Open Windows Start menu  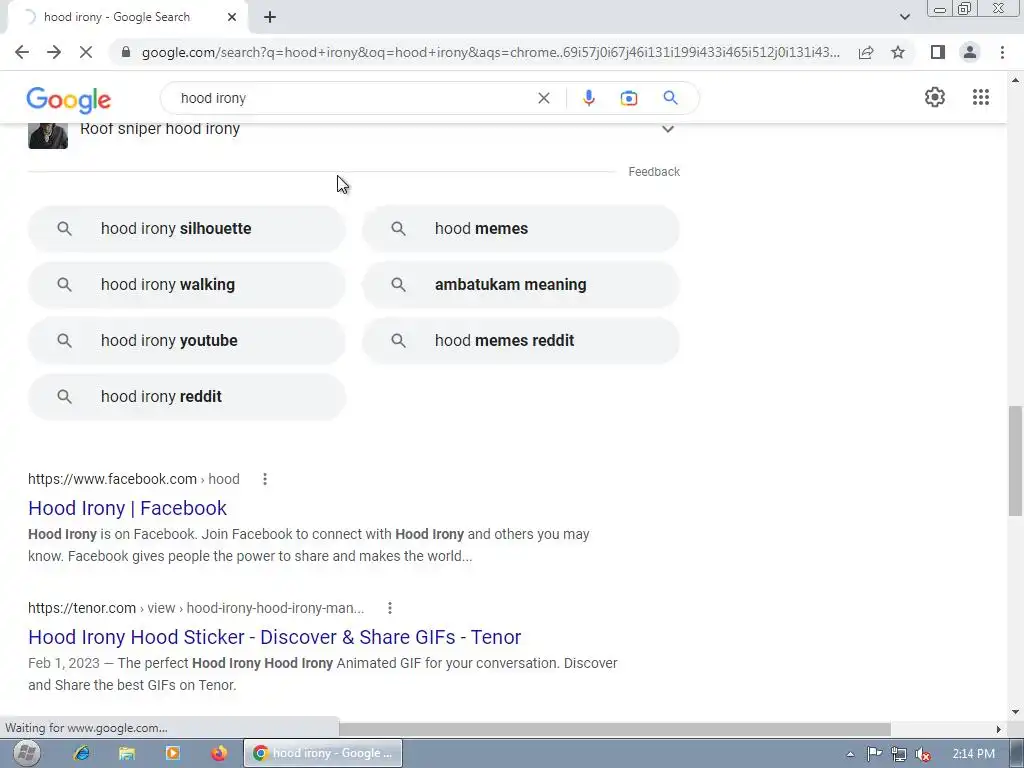pyautogui.click(x=27, y=753)
